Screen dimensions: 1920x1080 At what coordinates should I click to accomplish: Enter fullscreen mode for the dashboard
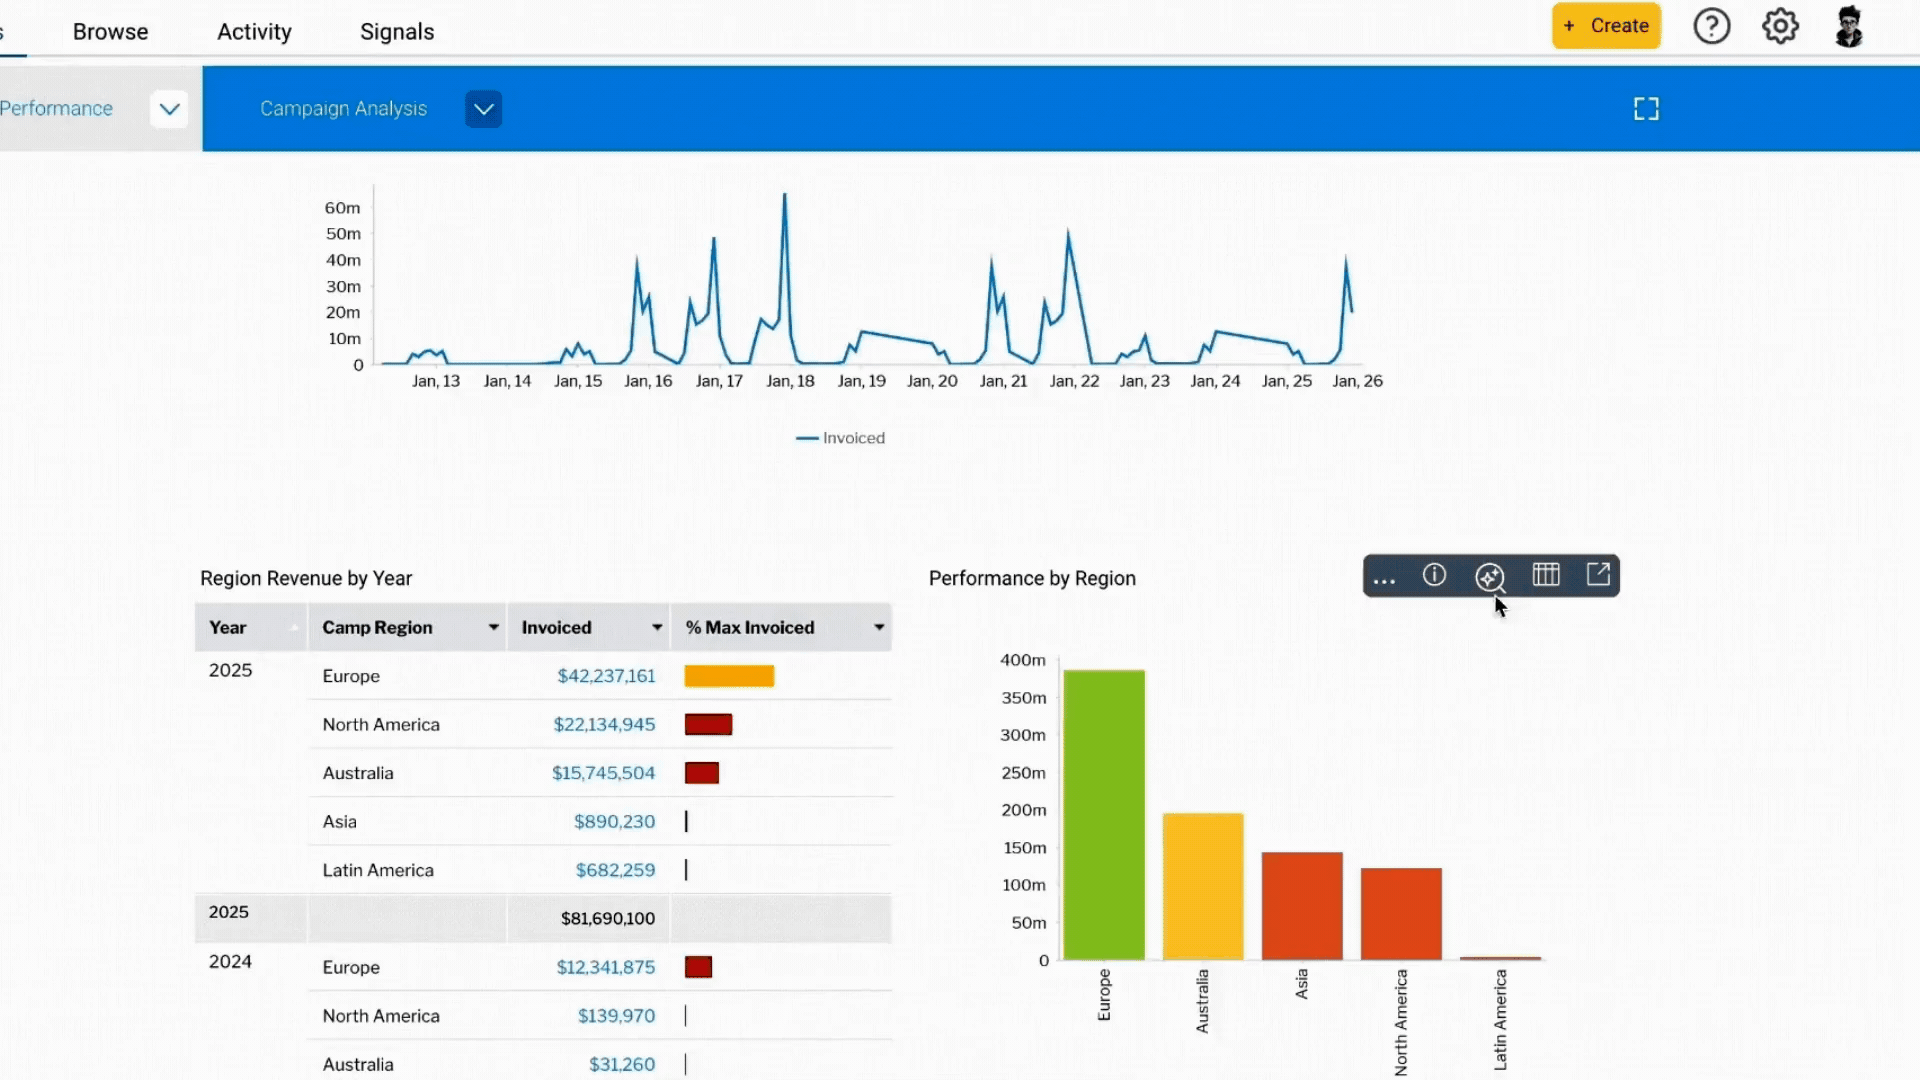click(x=1646, y=109)
